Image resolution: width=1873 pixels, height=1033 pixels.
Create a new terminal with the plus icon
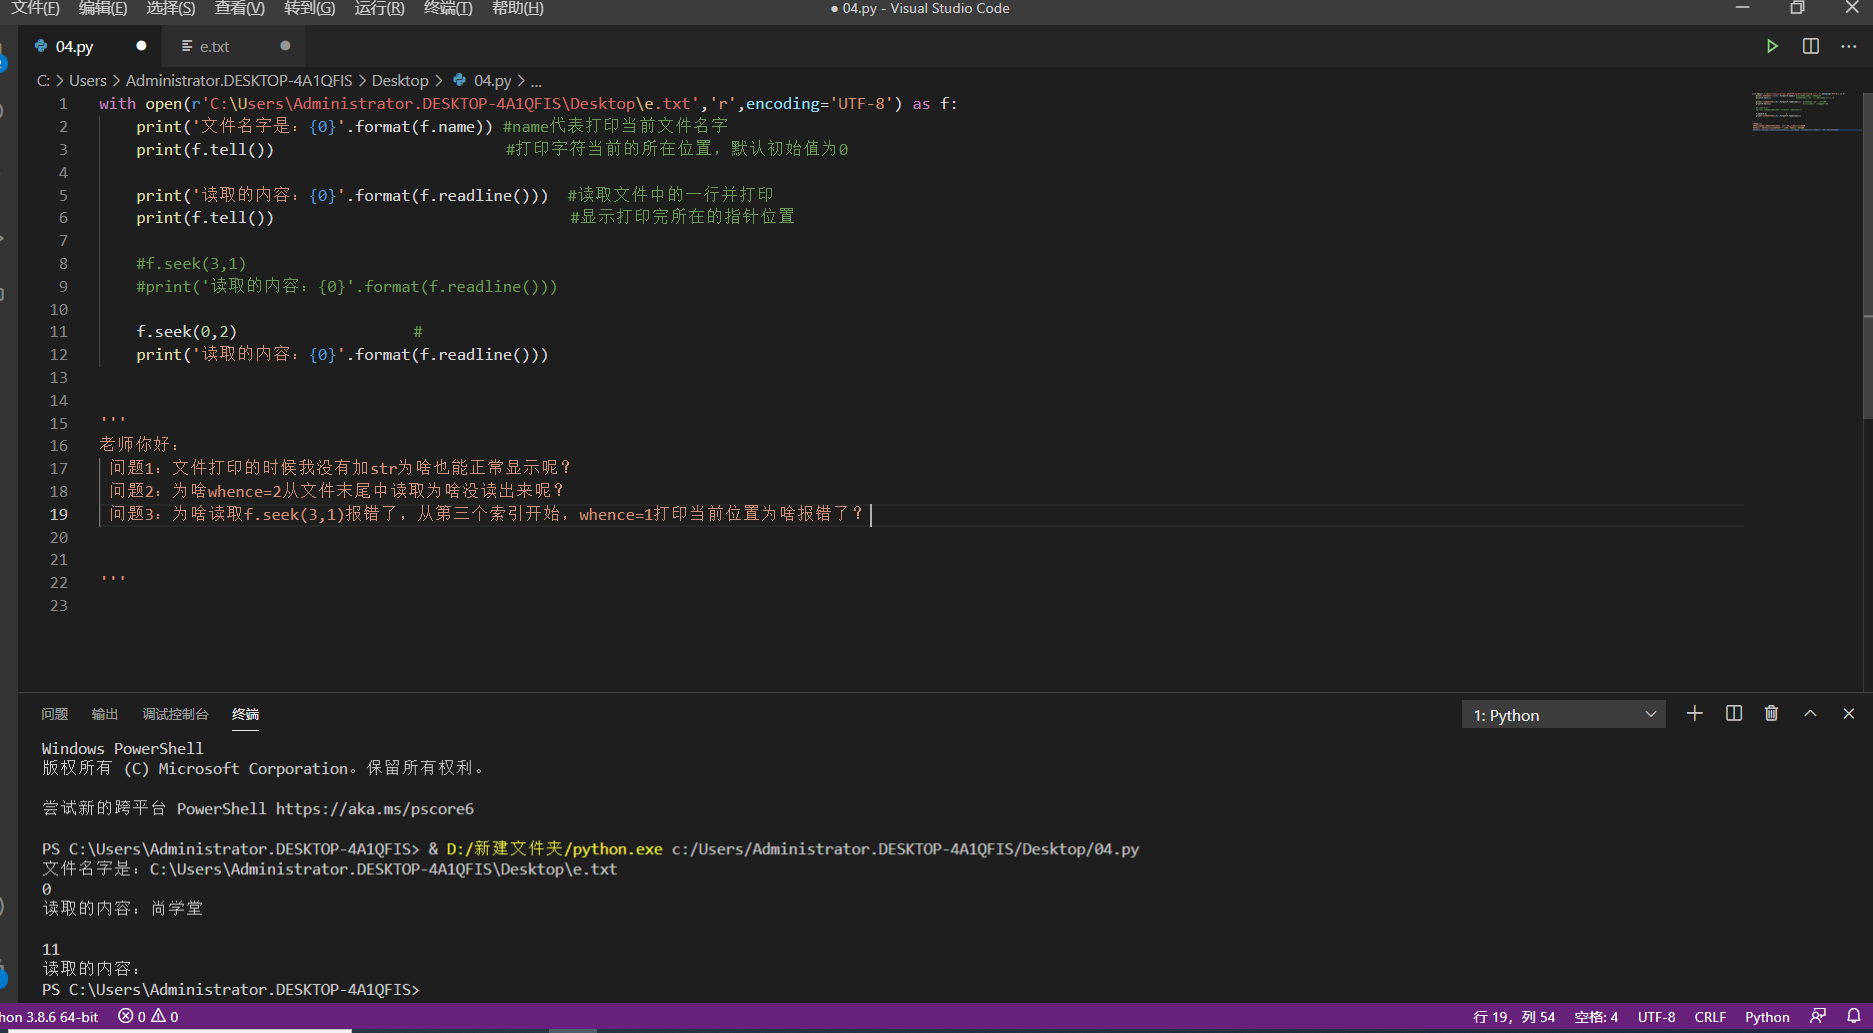coord(1695,713)
